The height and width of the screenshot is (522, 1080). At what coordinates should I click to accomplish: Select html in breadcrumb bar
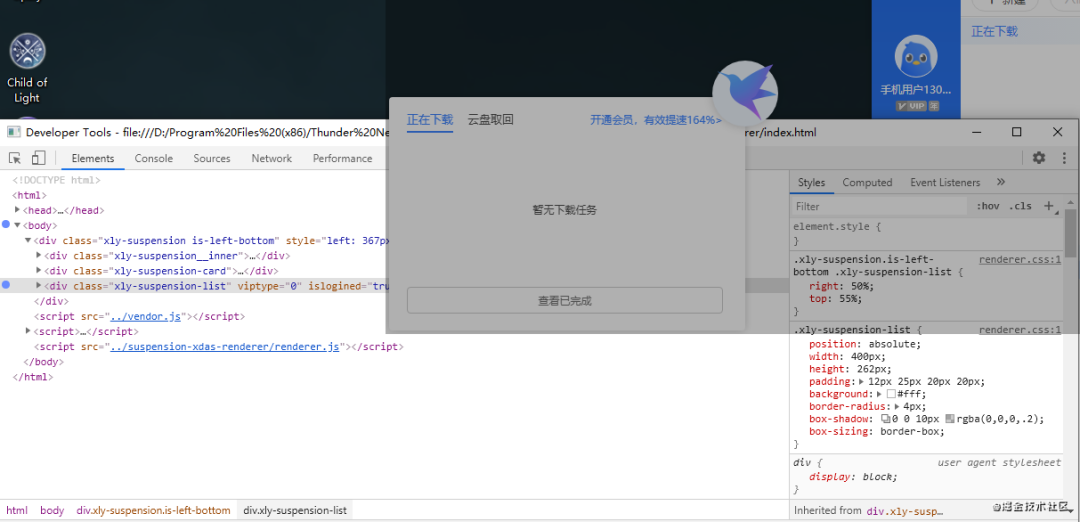pyautogui.click(x=17, y=510)
